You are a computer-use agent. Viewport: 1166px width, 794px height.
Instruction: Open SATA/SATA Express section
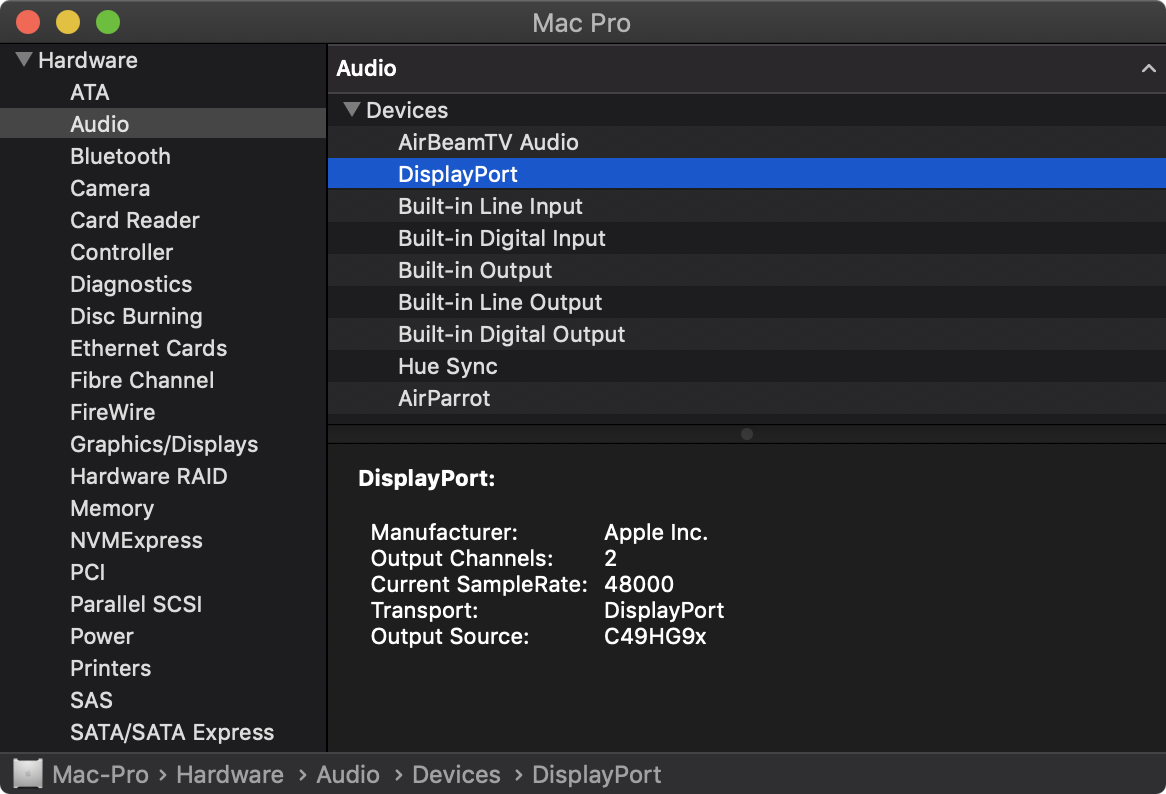pyautogui.click(x=172, y=732)
